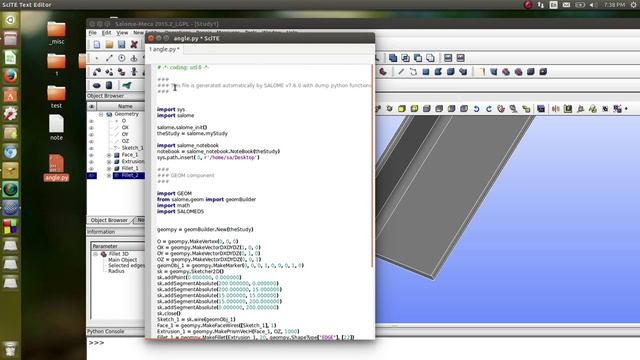Open the _misc folder on desktop
Viewport: 640px width, 360px height.
click(x=56, y=33)
